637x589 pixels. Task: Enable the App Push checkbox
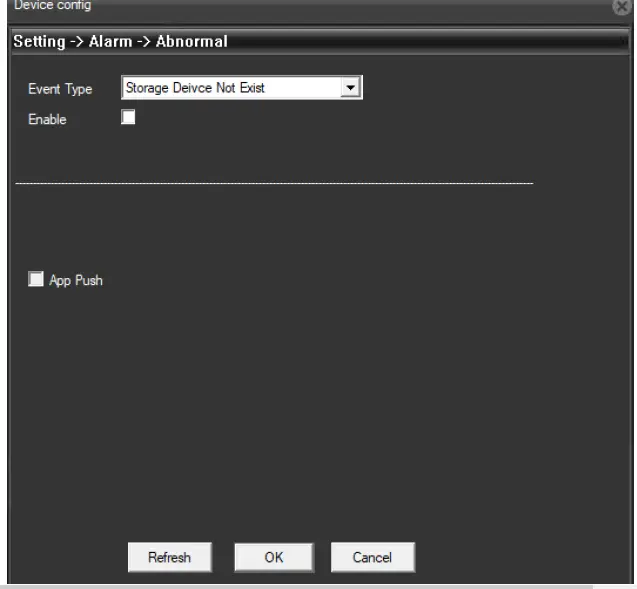pos(36,279)
